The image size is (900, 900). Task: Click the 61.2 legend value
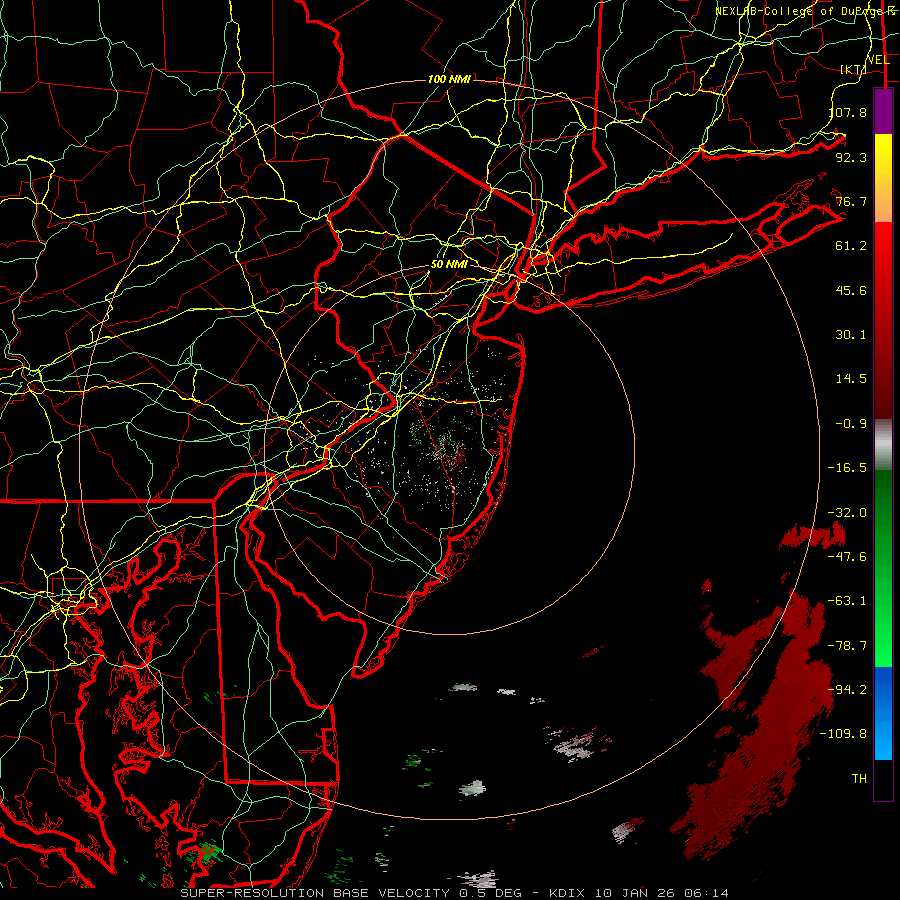(x=851, y=246)
